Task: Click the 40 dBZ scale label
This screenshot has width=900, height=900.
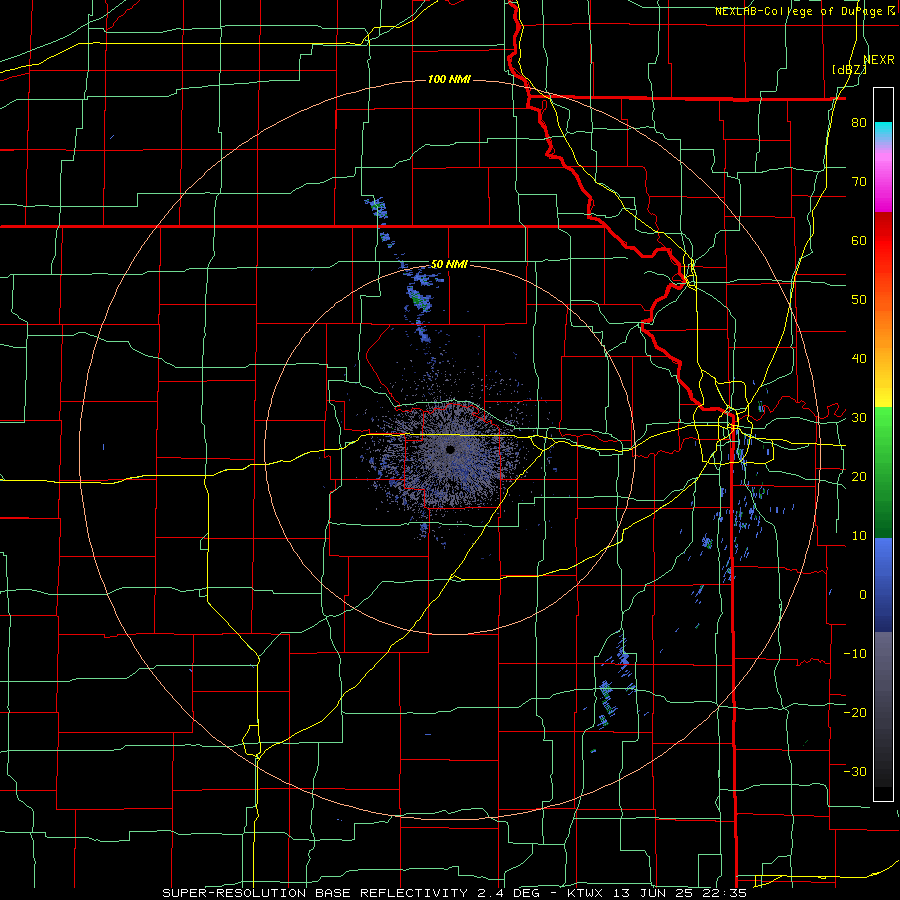Action: pos(859,359)
